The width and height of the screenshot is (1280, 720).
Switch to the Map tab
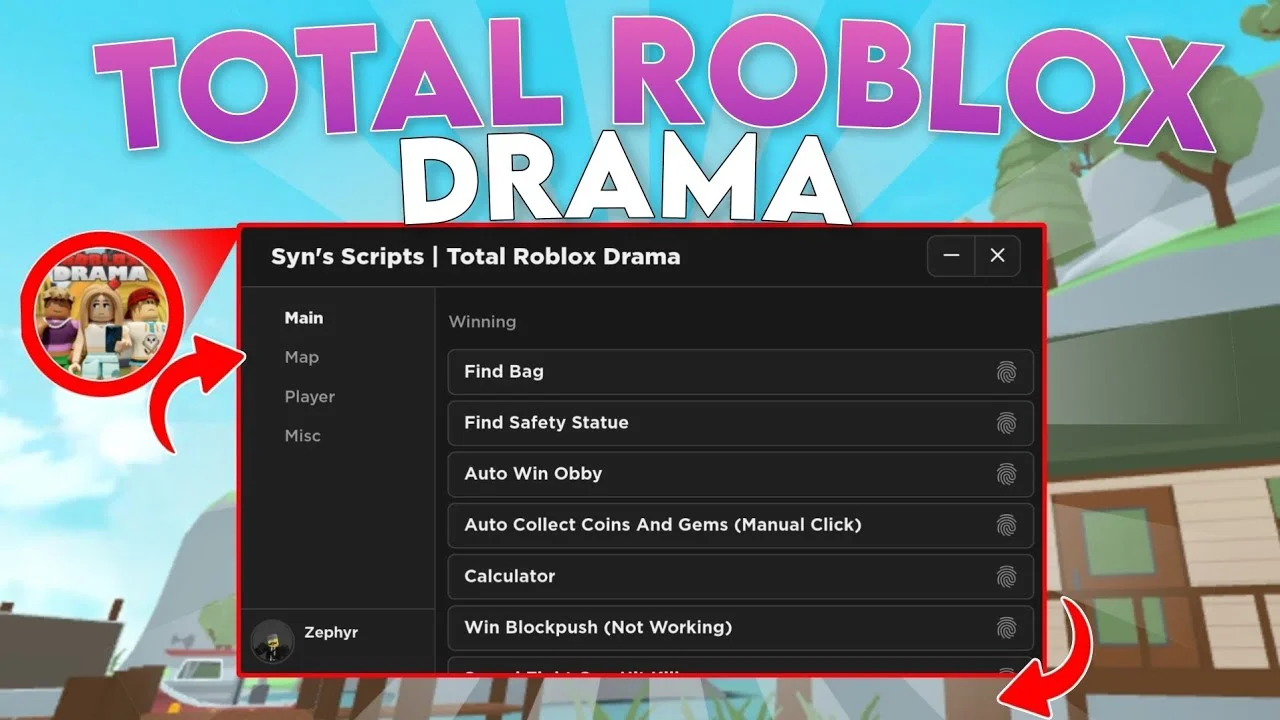coord(302,356)
